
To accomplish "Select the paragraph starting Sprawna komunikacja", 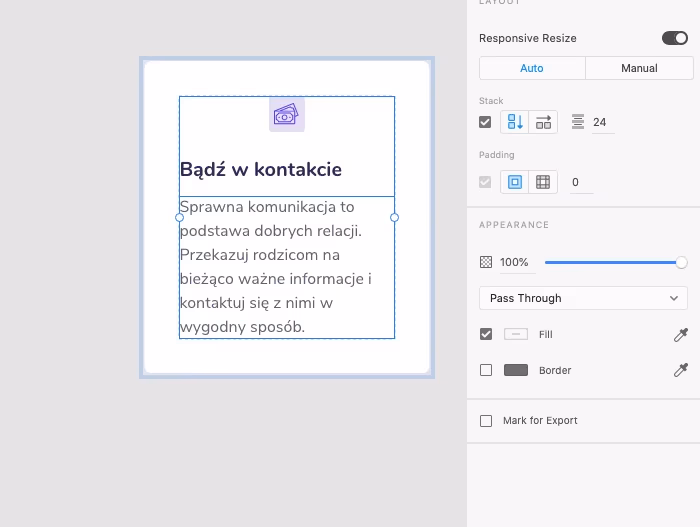I will tap(275, 267).
